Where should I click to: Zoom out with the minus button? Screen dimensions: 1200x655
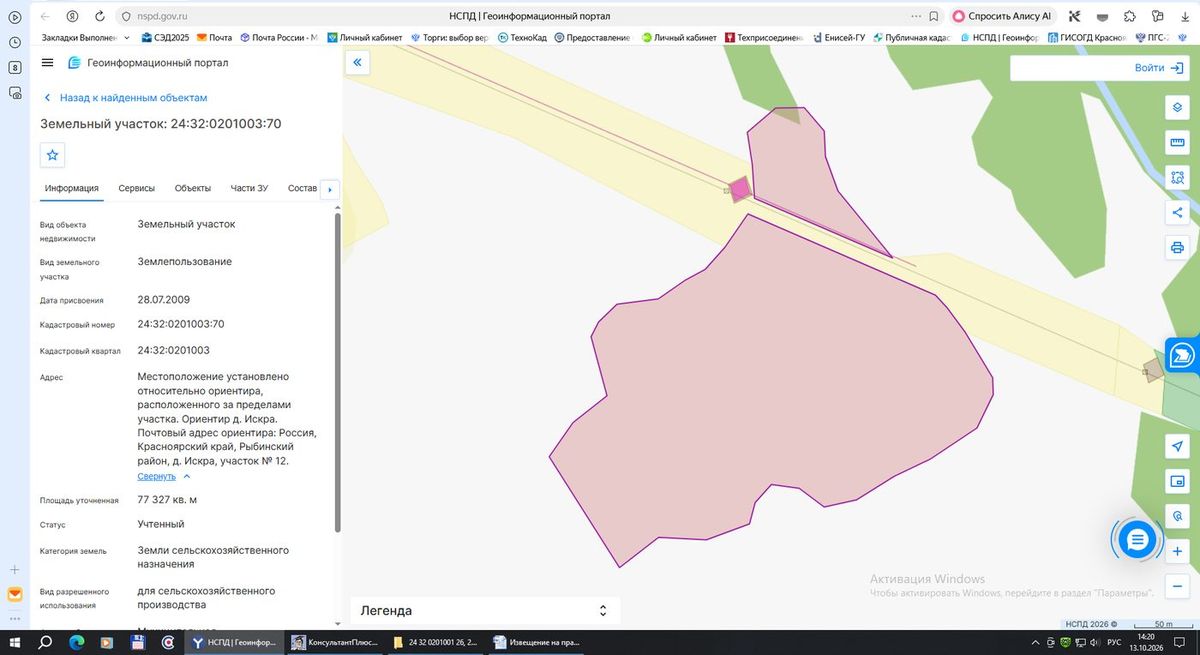tap(1177, 586)
